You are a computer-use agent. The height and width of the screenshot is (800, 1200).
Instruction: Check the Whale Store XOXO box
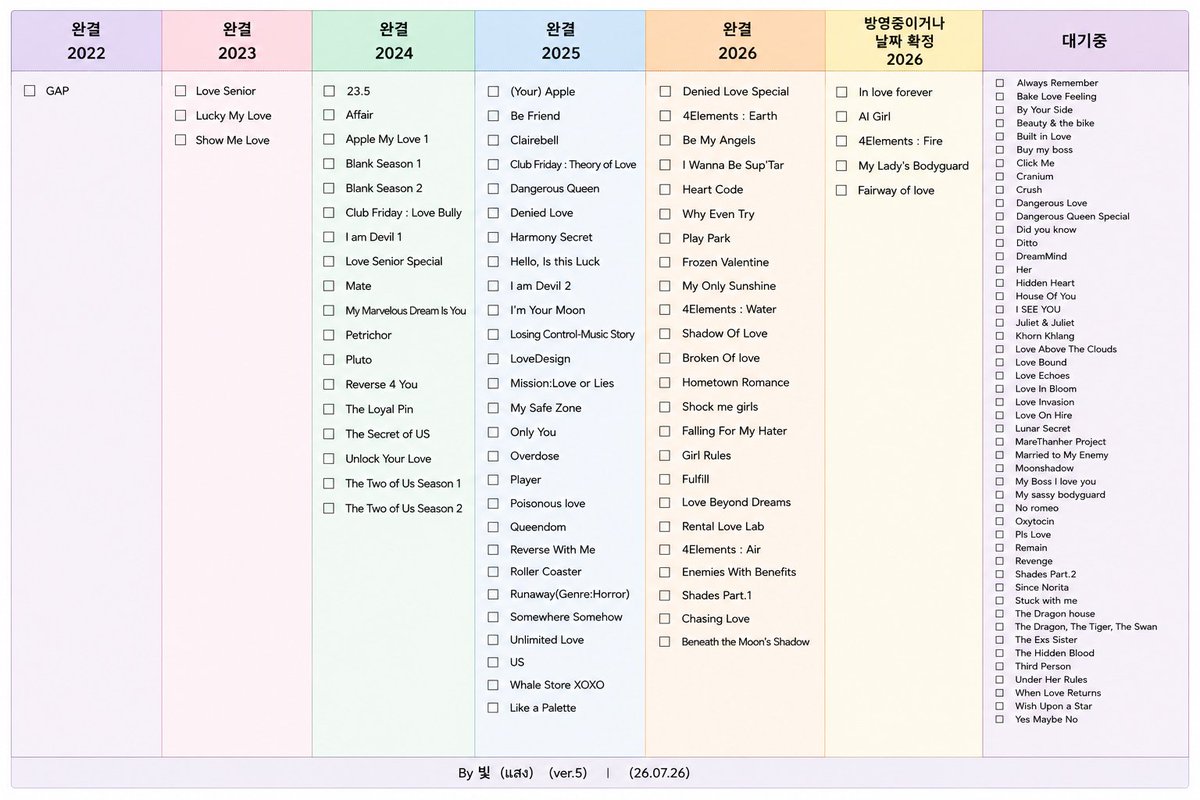pyautogui.click(x=493, y=685)
